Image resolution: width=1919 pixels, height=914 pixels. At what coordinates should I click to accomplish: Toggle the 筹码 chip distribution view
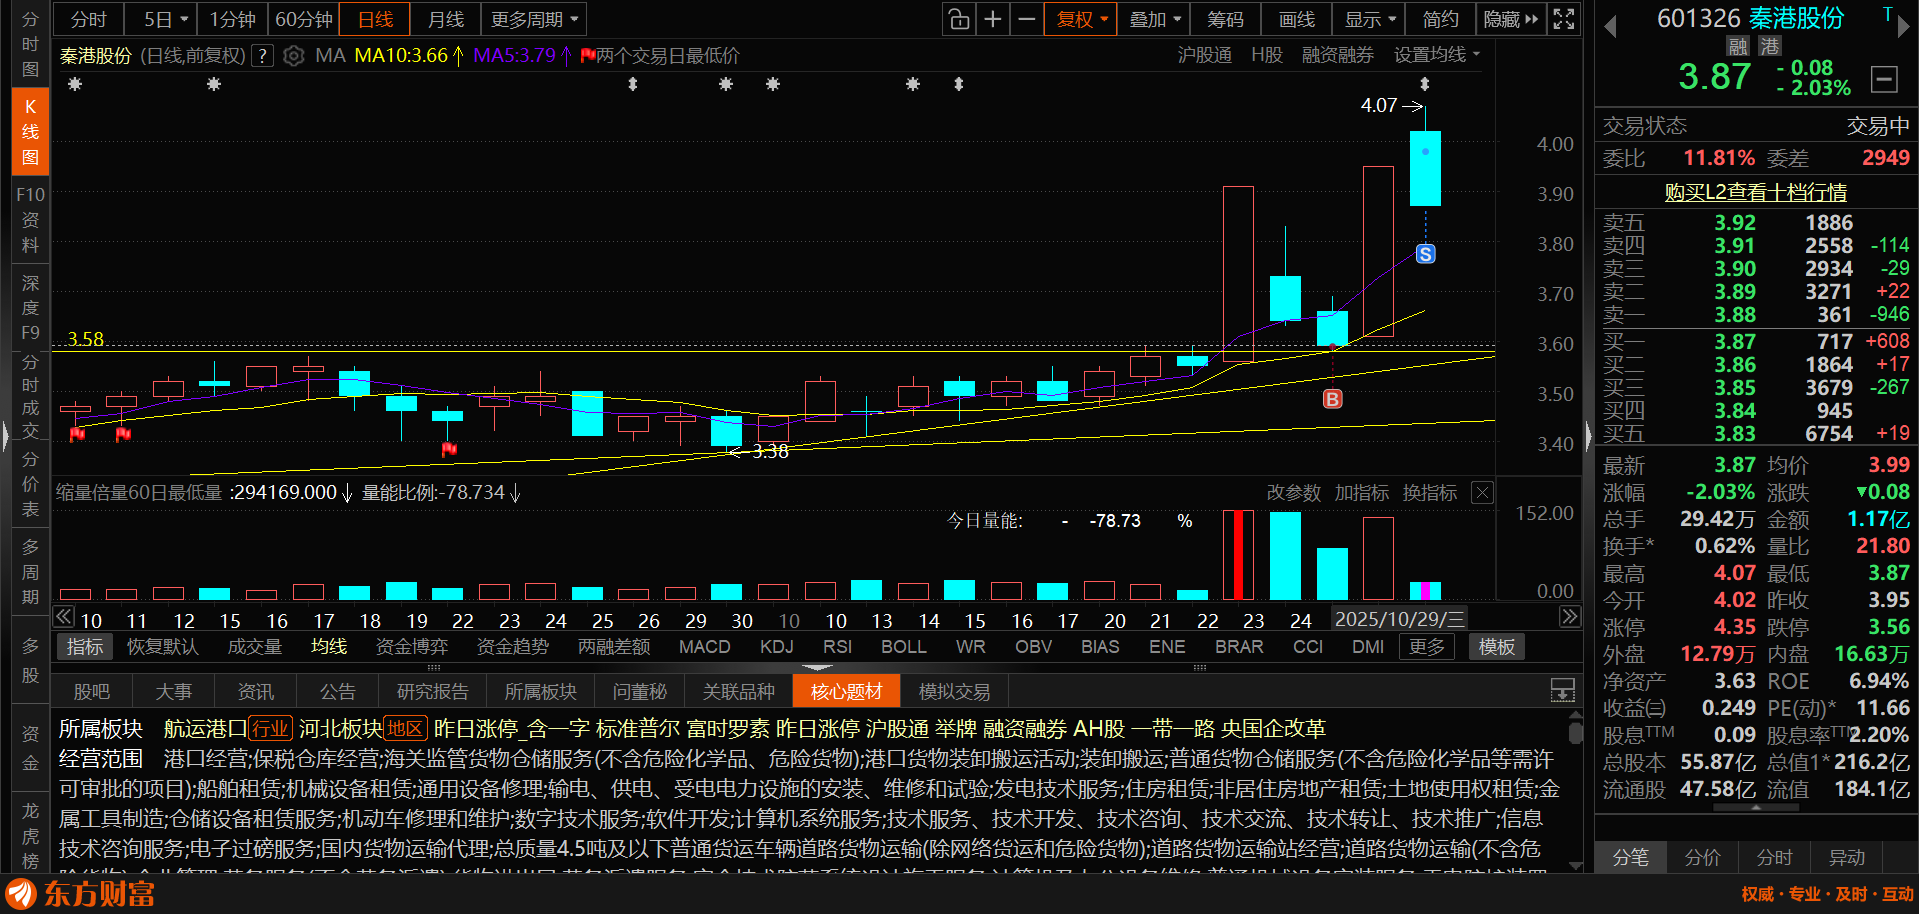(x=1225, y=19)
